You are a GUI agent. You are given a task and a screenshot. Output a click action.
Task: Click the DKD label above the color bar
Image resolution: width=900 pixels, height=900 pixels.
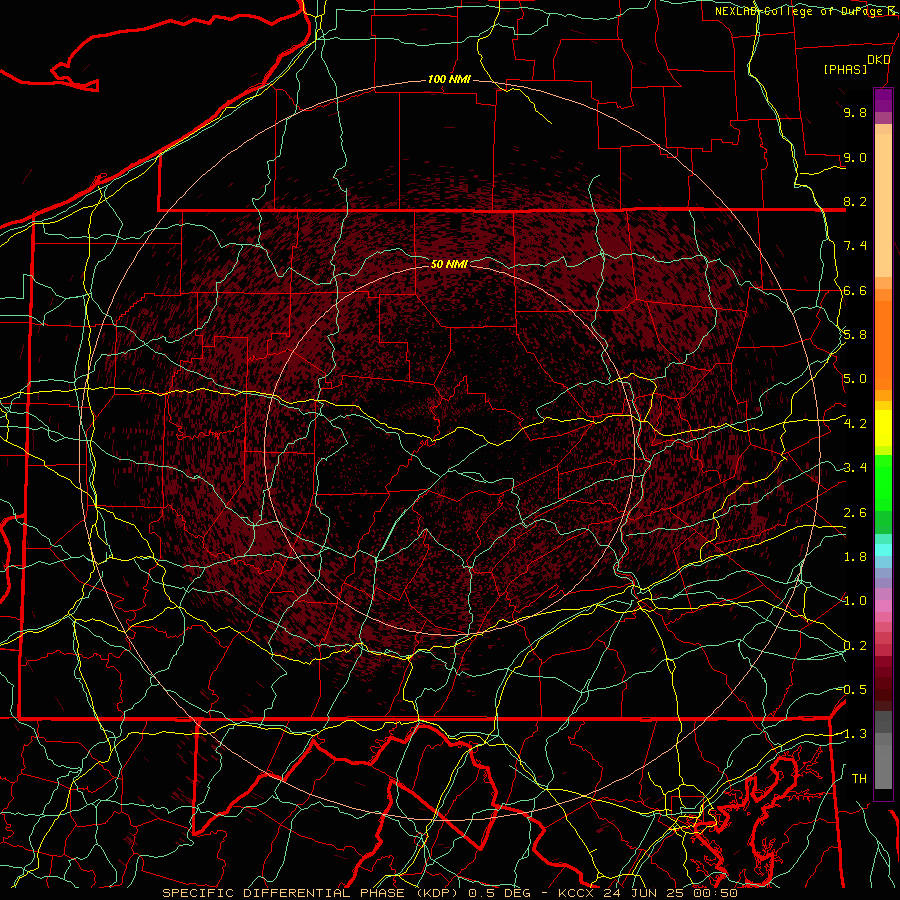[x=878, y=60]
